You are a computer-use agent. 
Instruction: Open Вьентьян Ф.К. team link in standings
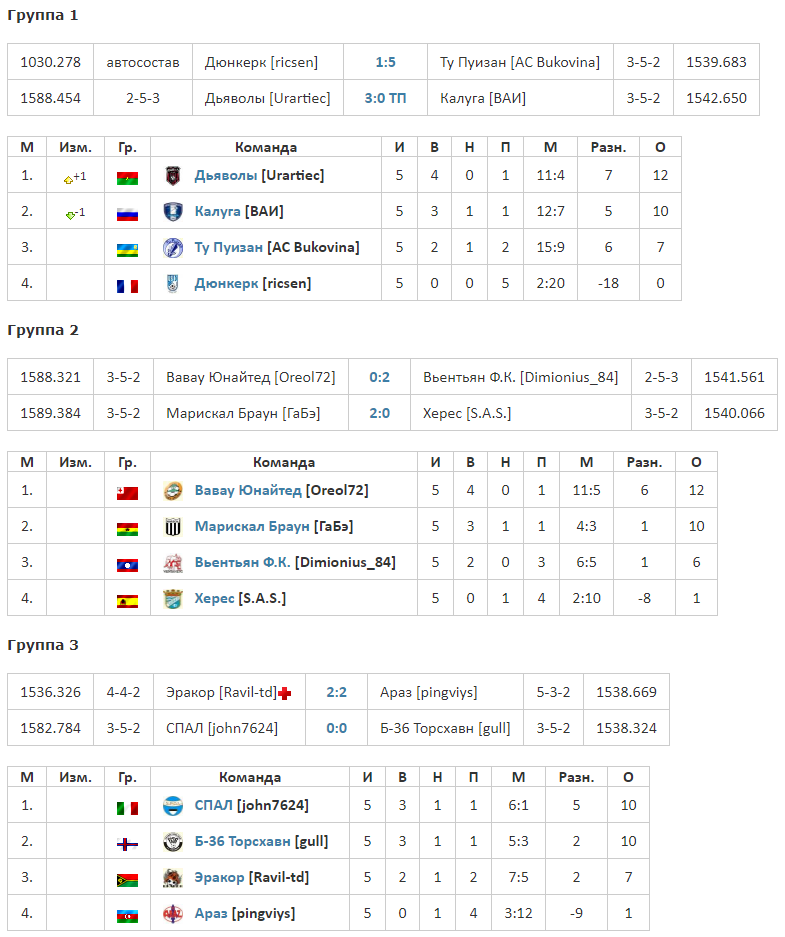(243, 562)
